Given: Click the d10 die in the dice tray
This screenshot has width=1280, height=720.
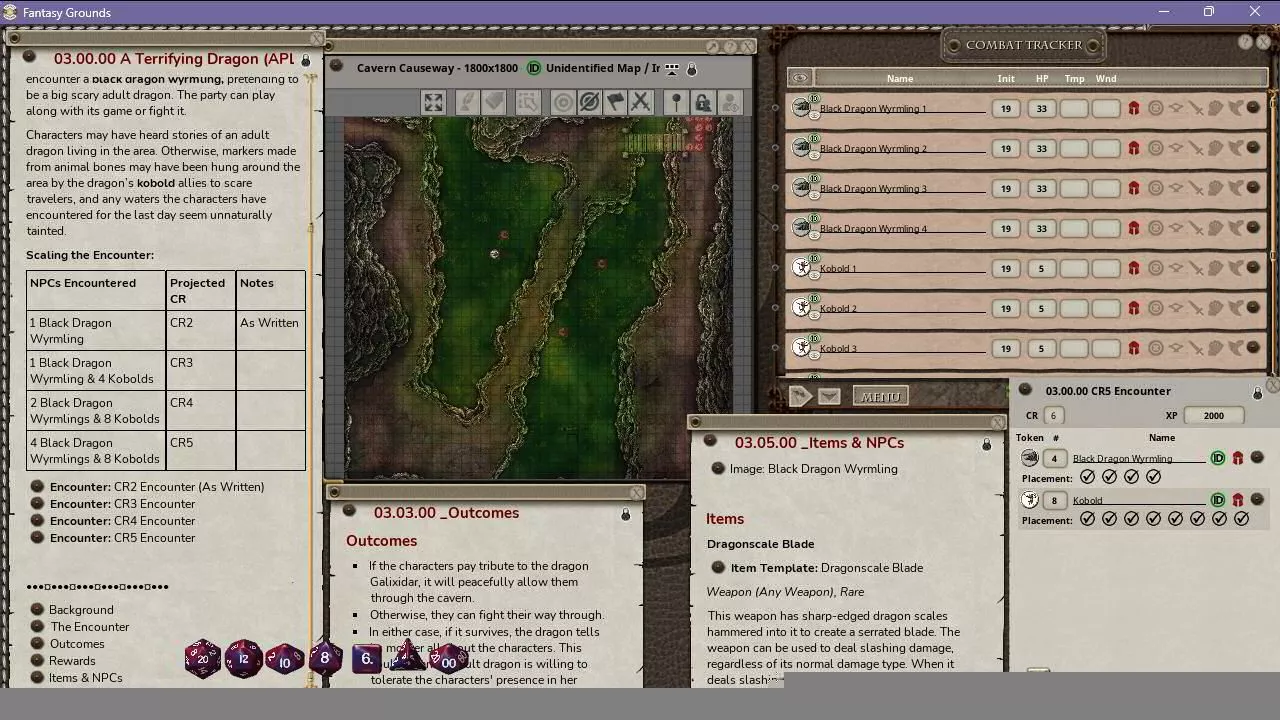Looking at the screenshot, I should pos(285,660).
